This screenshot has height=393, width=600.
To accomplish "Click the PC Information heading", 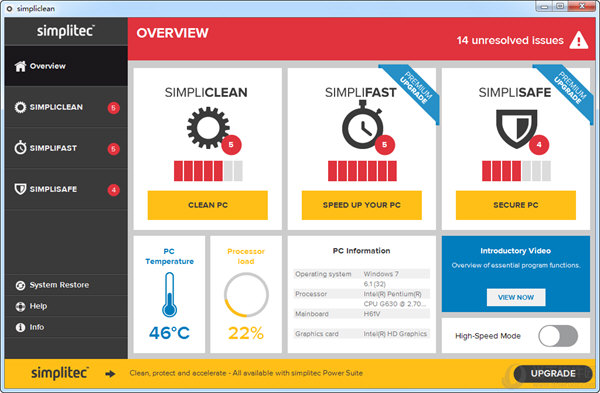I will coord(362,251).
